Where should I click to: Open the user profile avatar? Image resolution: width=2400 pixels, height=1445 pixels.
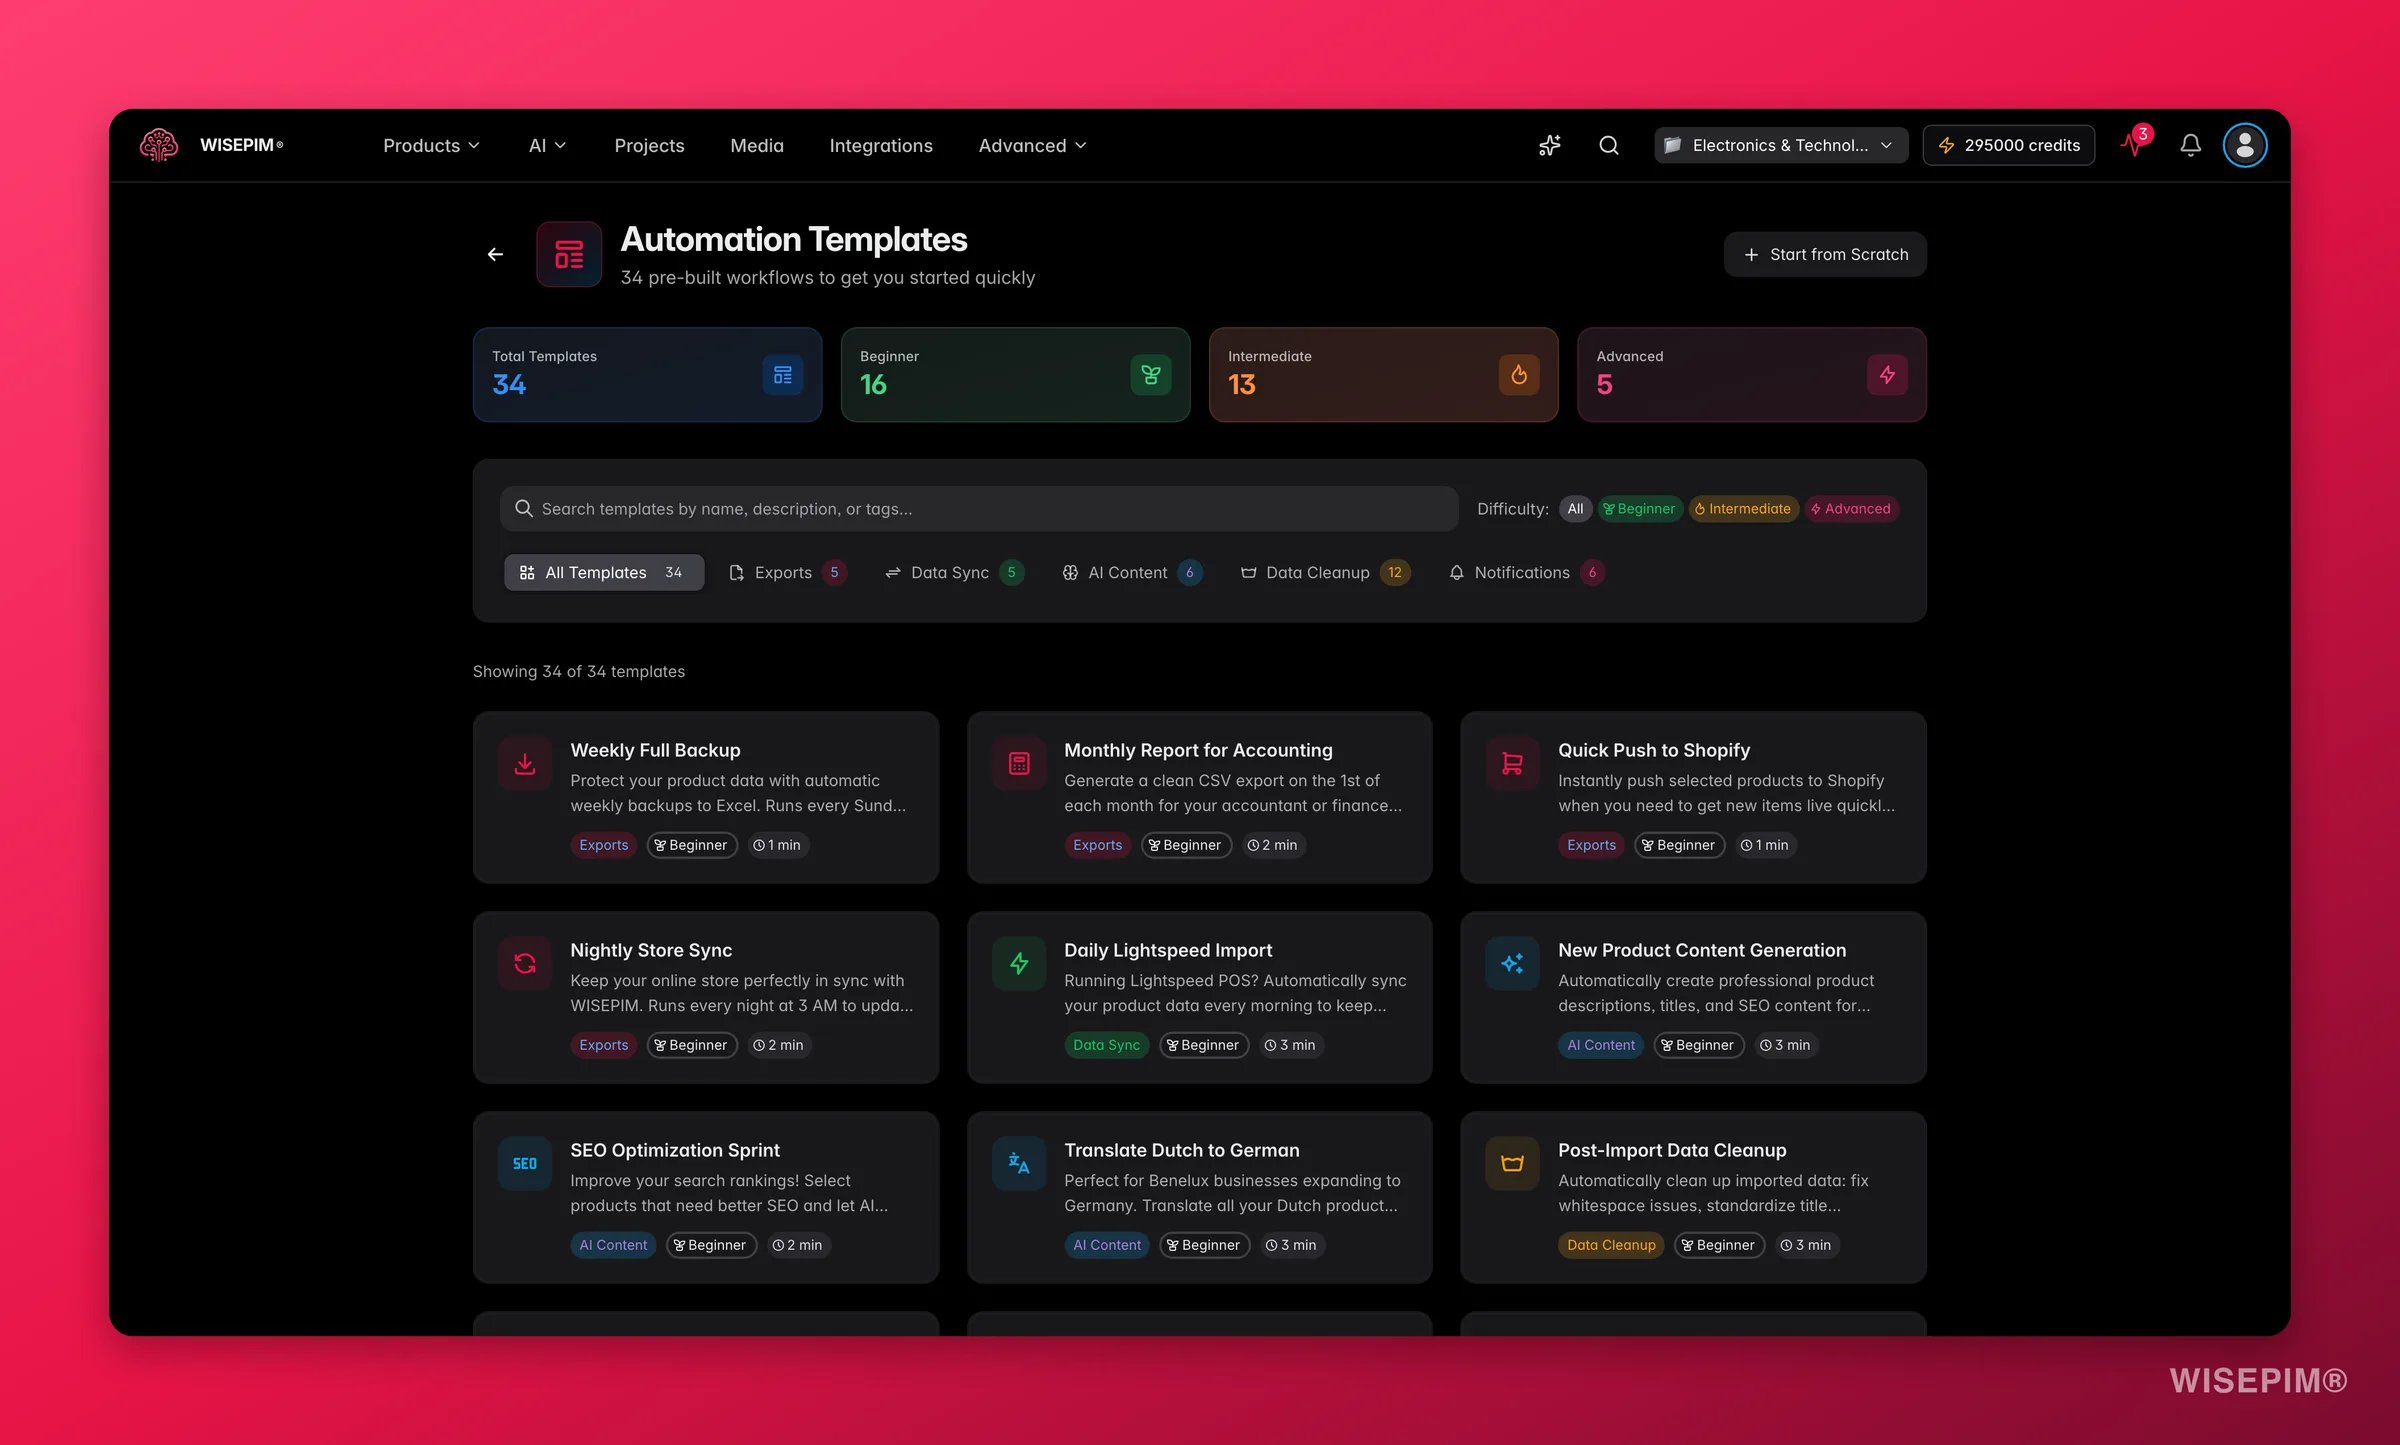(x=2245, y=145)
